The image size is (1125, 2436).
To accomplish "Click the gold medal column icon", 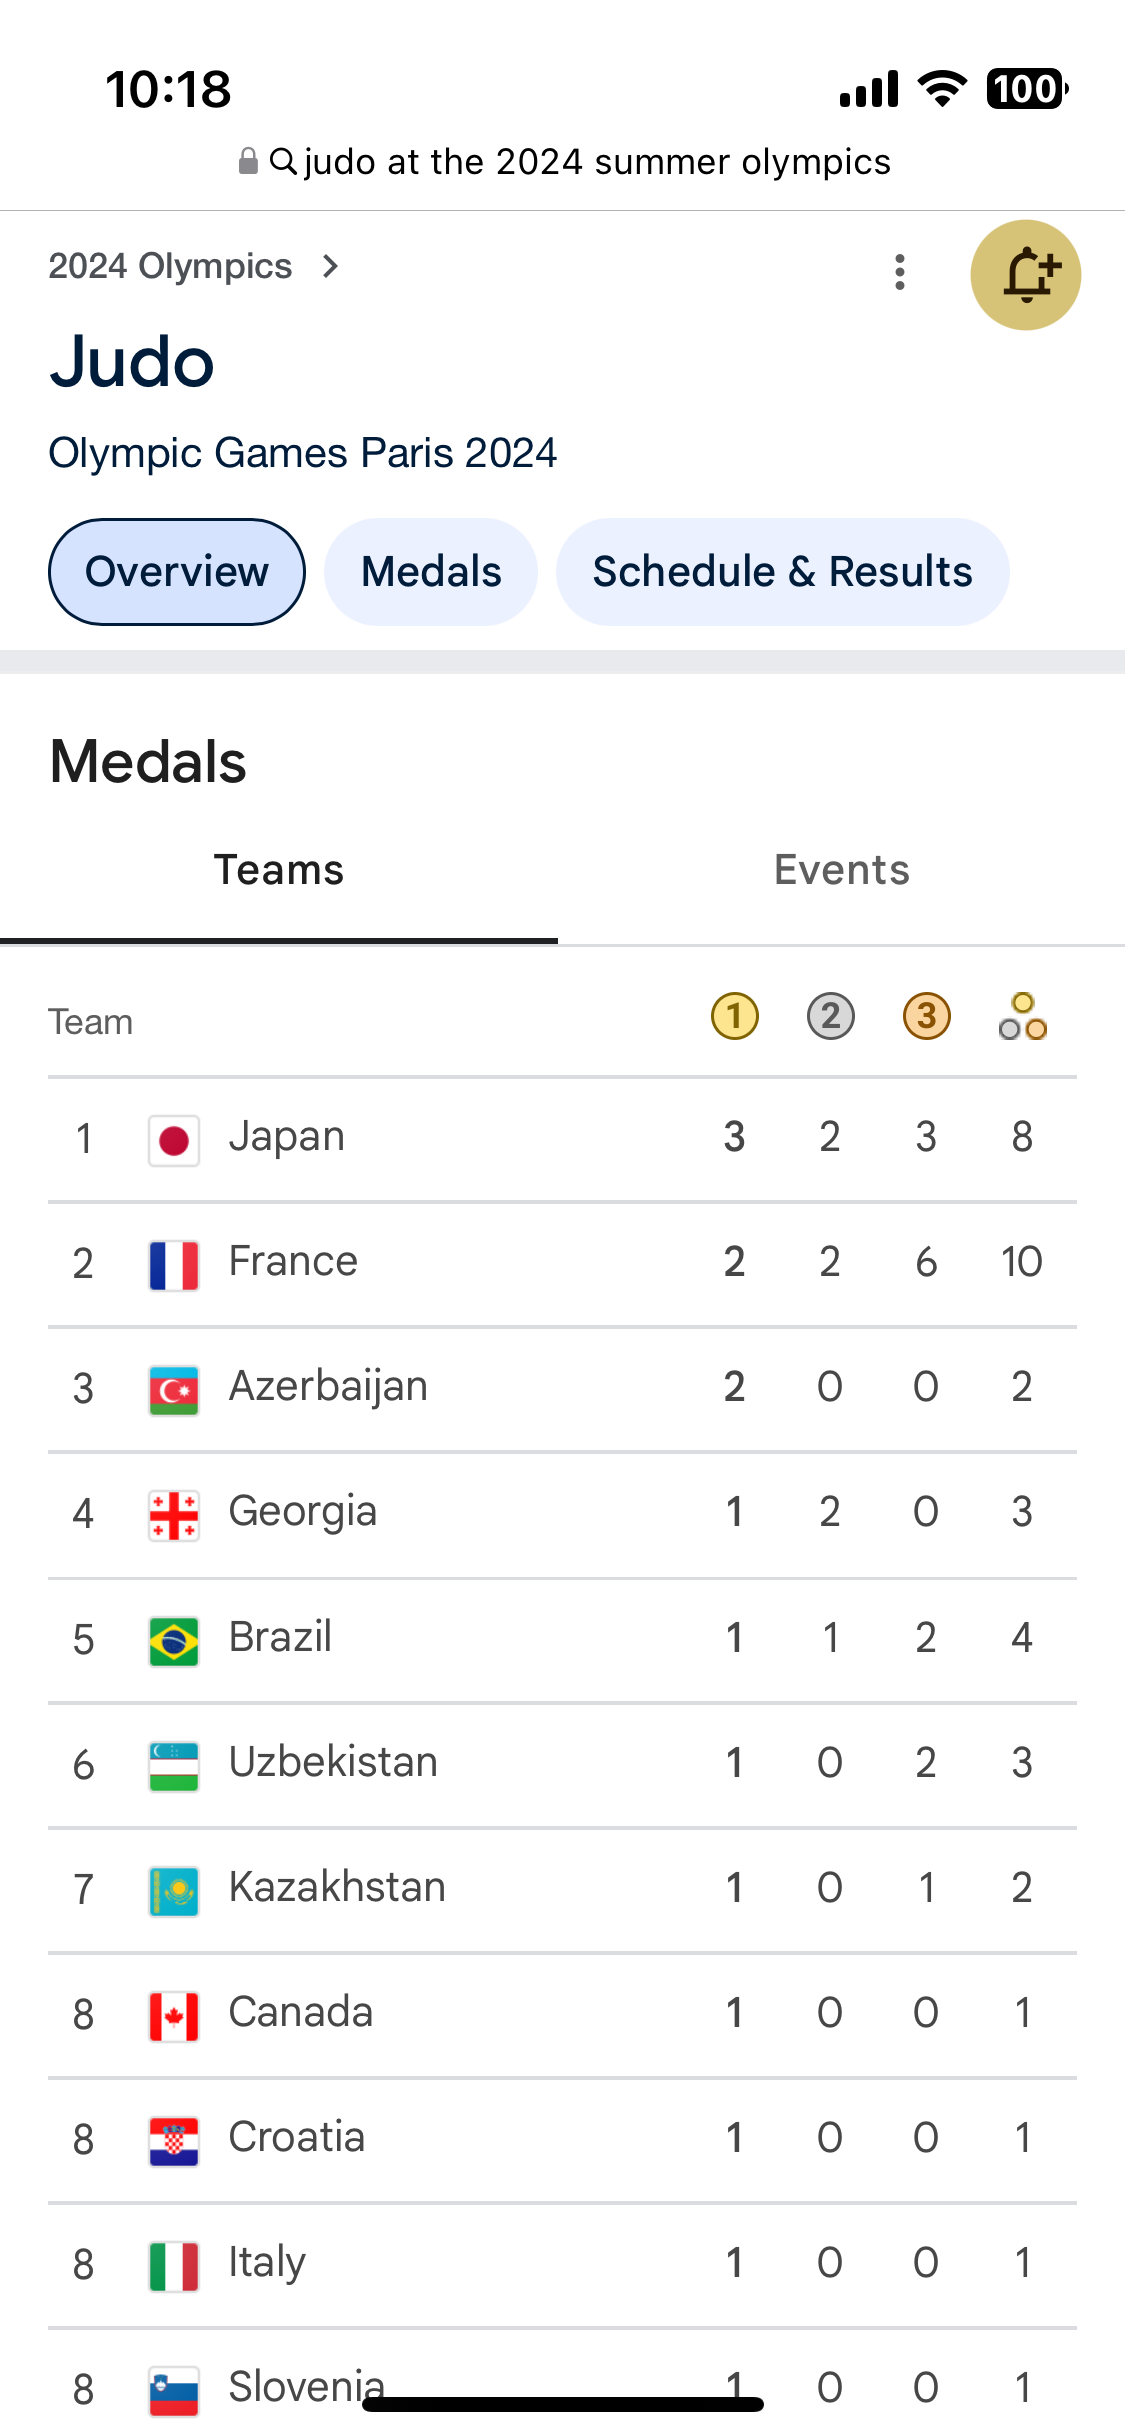I will (x=734, y=1017).
